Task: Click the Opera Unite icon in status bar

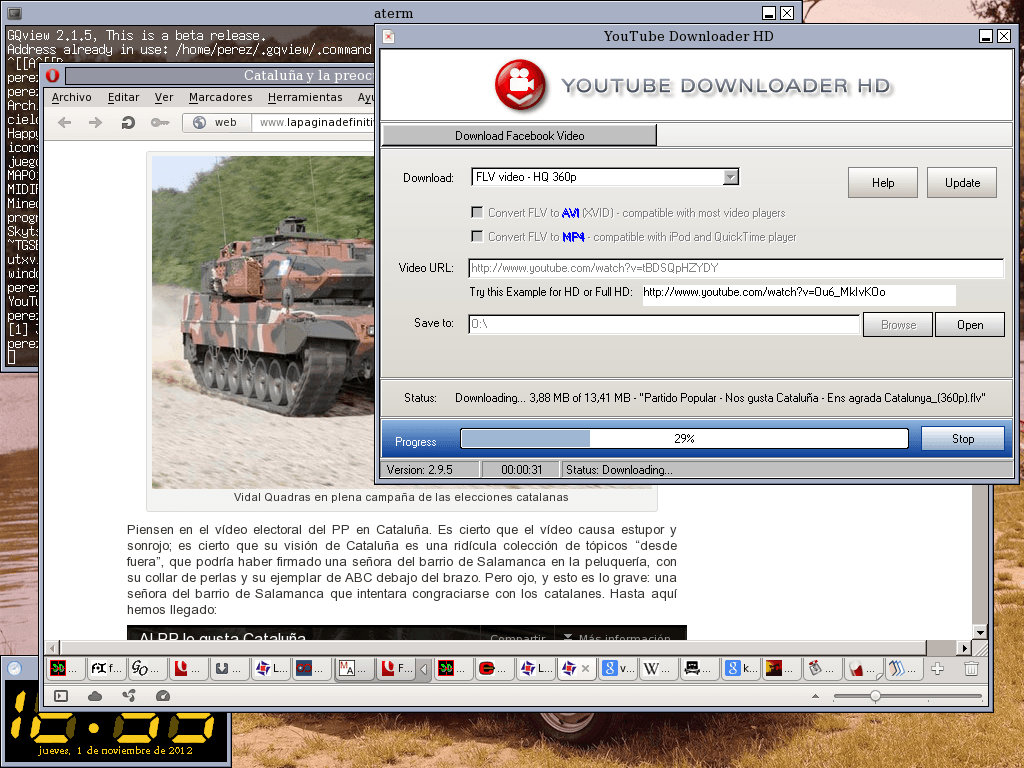Action: [129, 696]
